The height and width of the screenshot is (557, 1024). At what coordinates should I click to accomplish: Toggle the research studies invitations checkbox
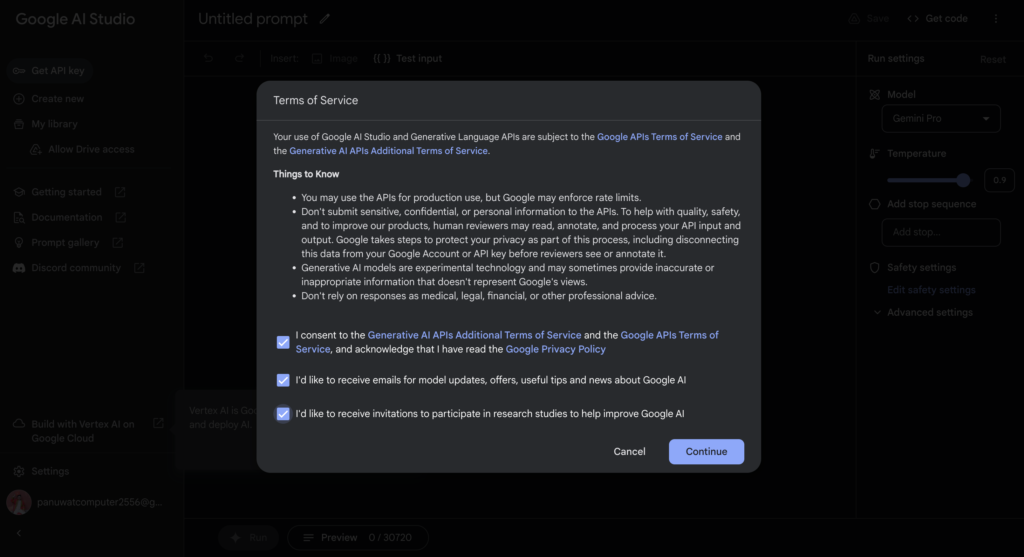[x=283, y=413]
